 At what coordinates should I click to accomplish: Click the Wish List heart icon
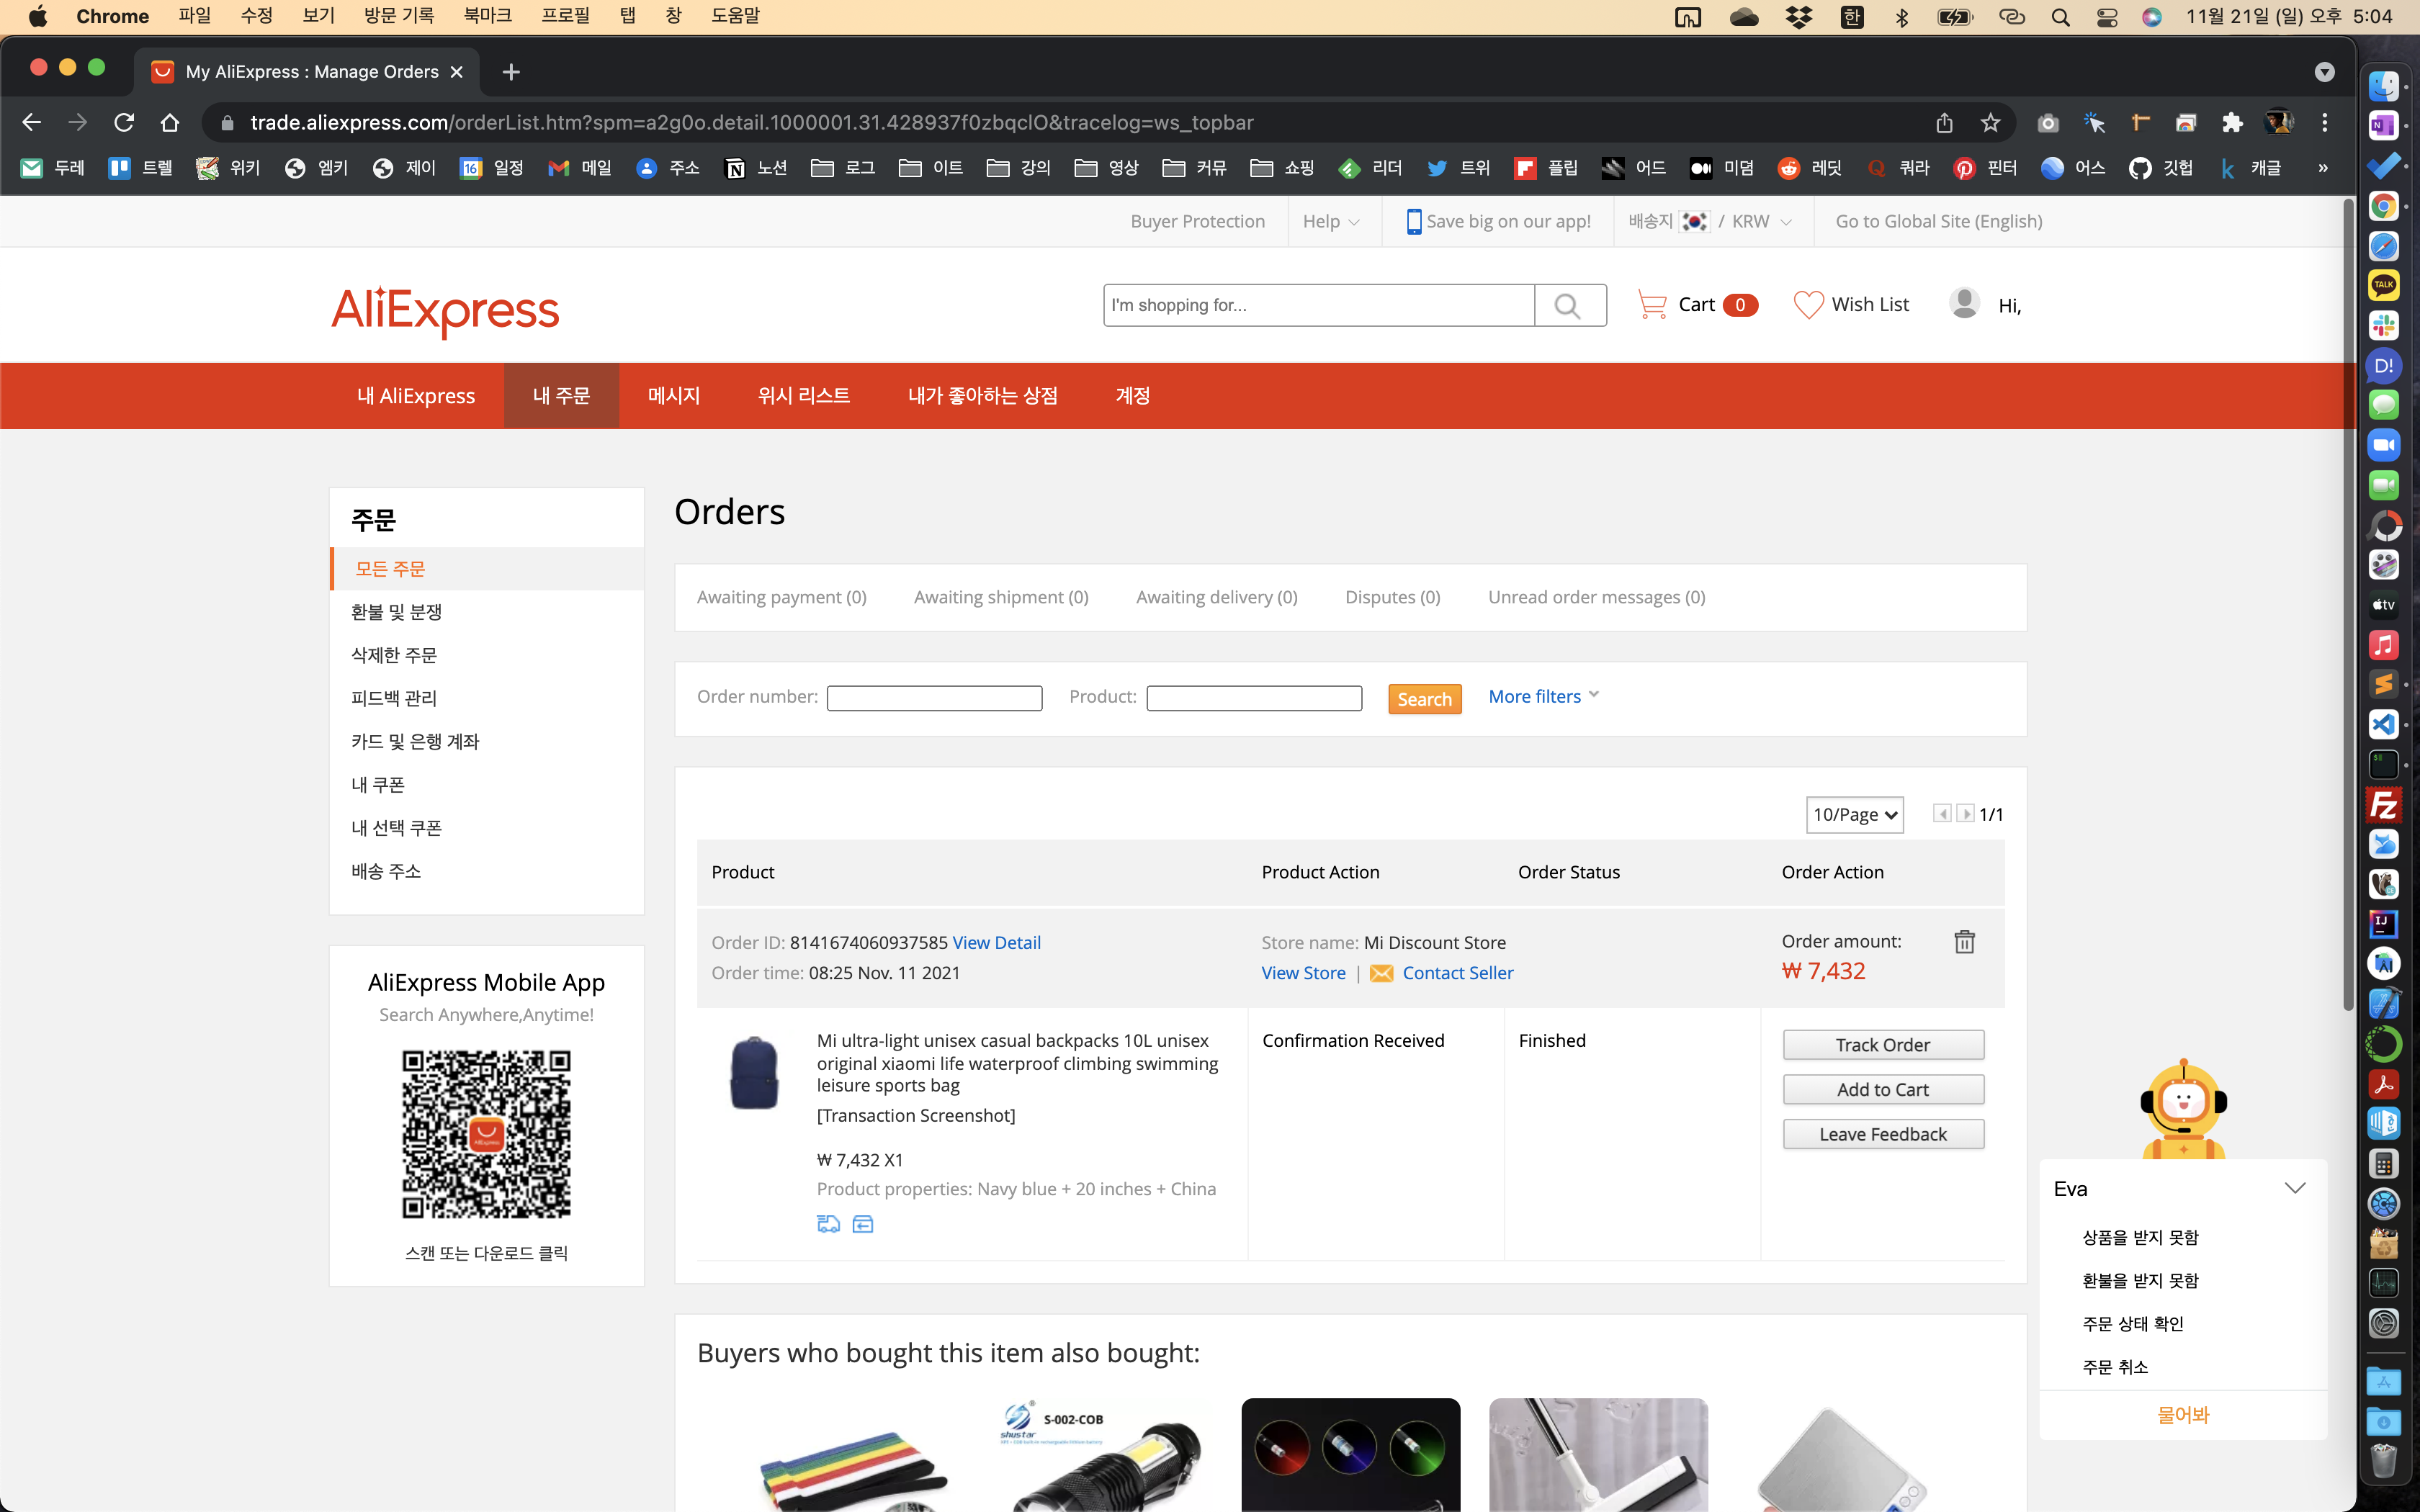pos(1808,305)
